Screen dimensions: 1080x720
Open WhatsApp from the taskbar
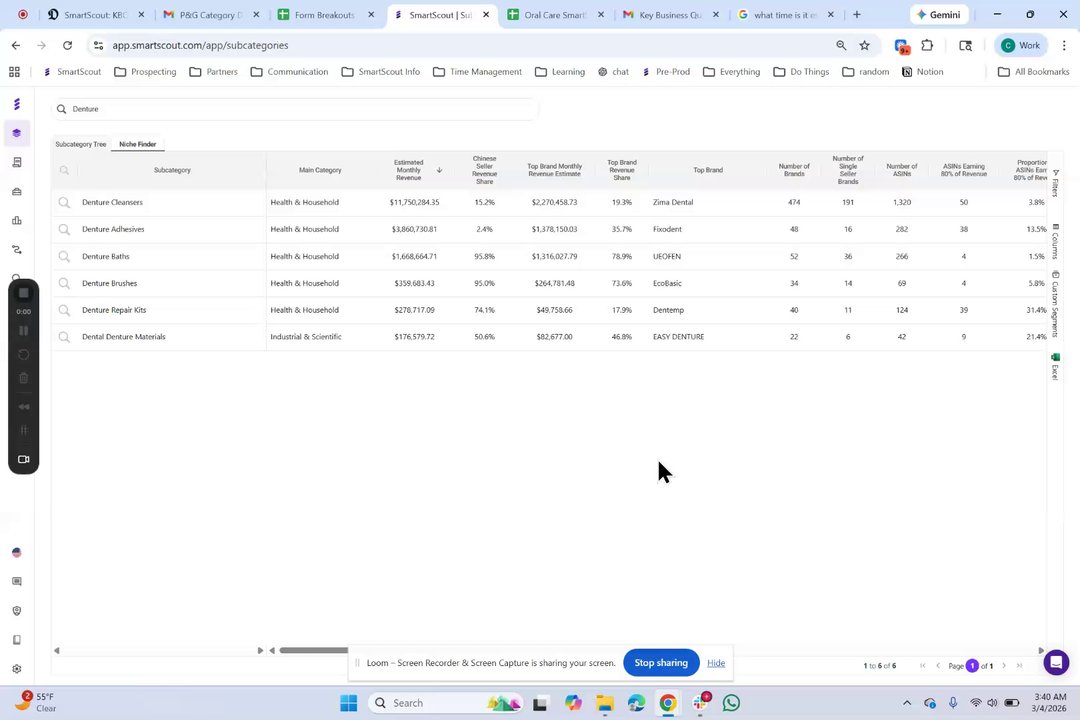[x=731, y=703]
